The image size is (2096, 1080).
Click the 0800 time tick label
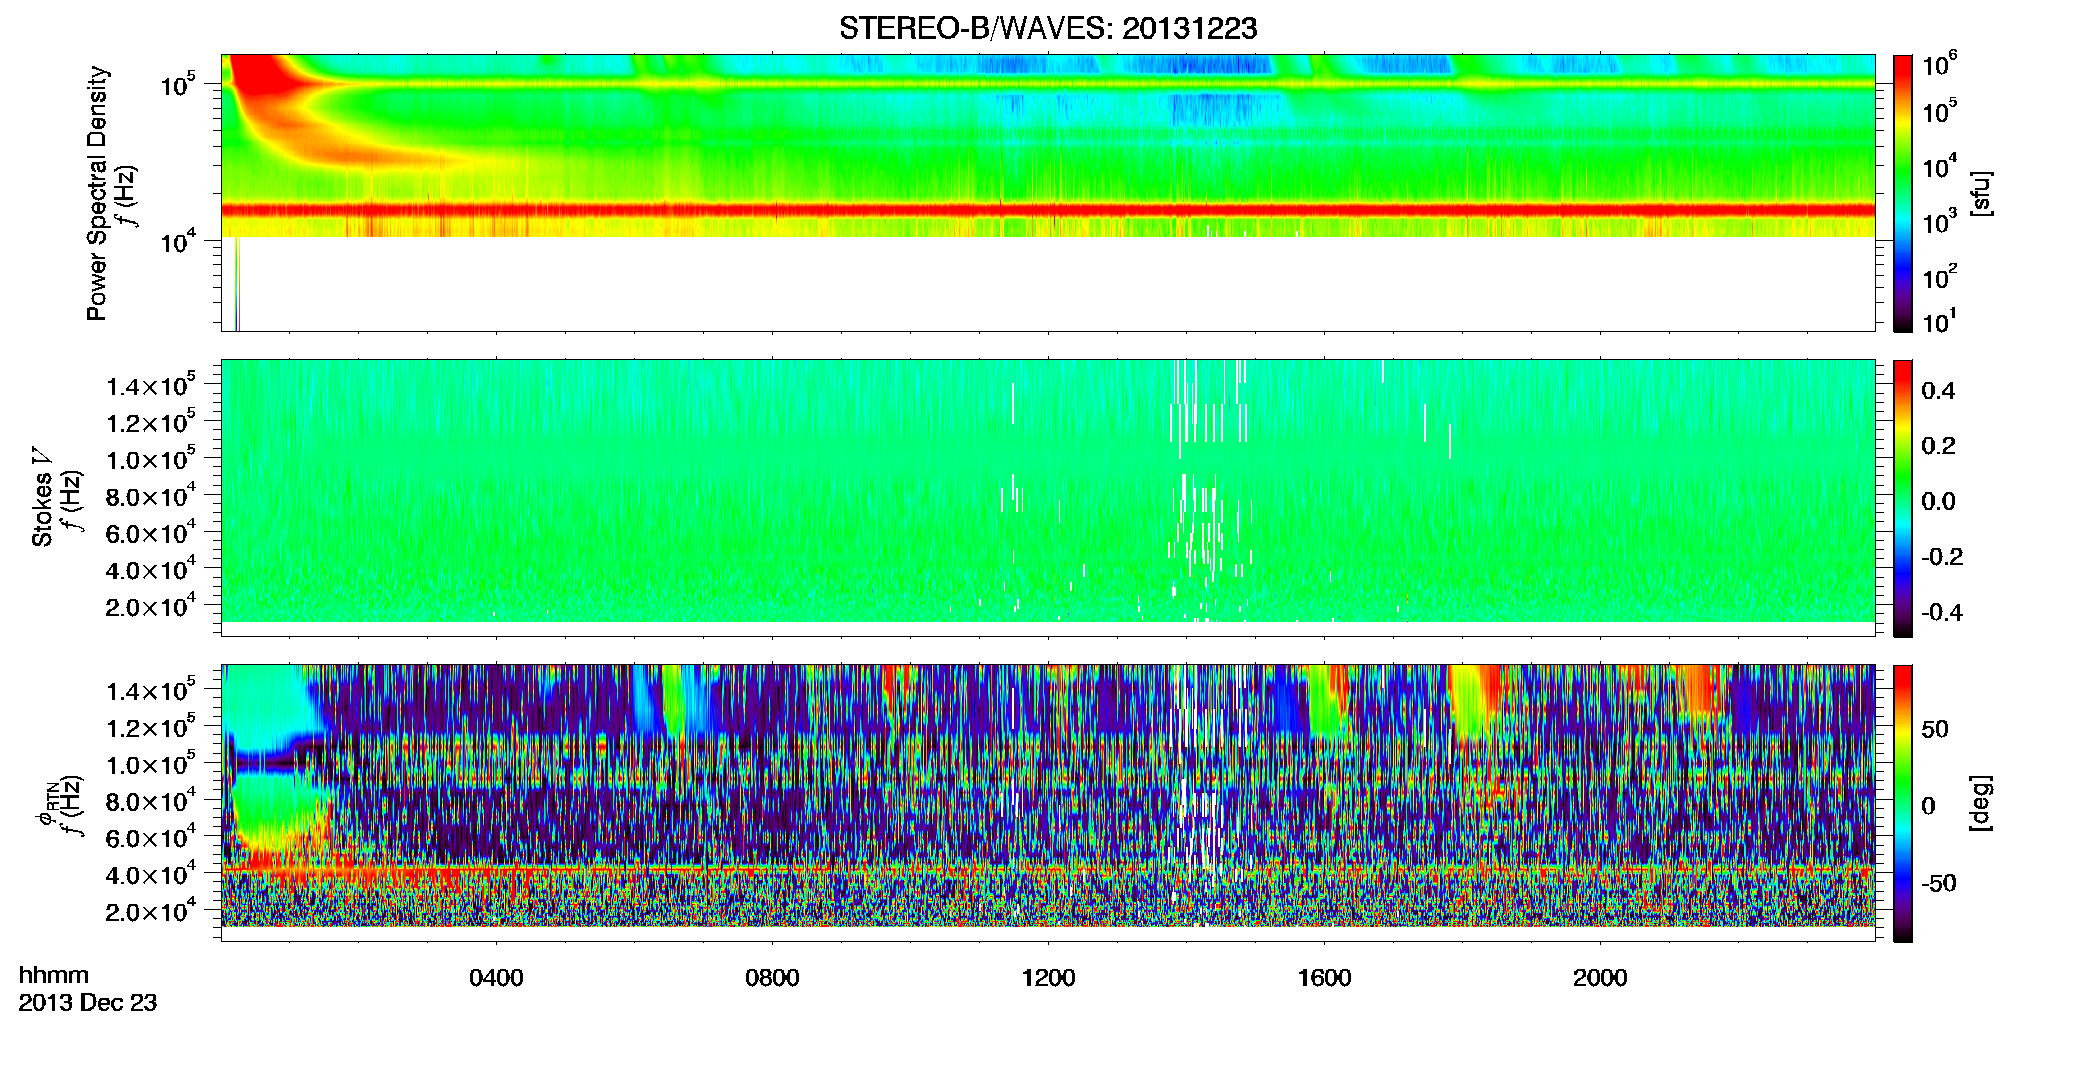point(772,978)
